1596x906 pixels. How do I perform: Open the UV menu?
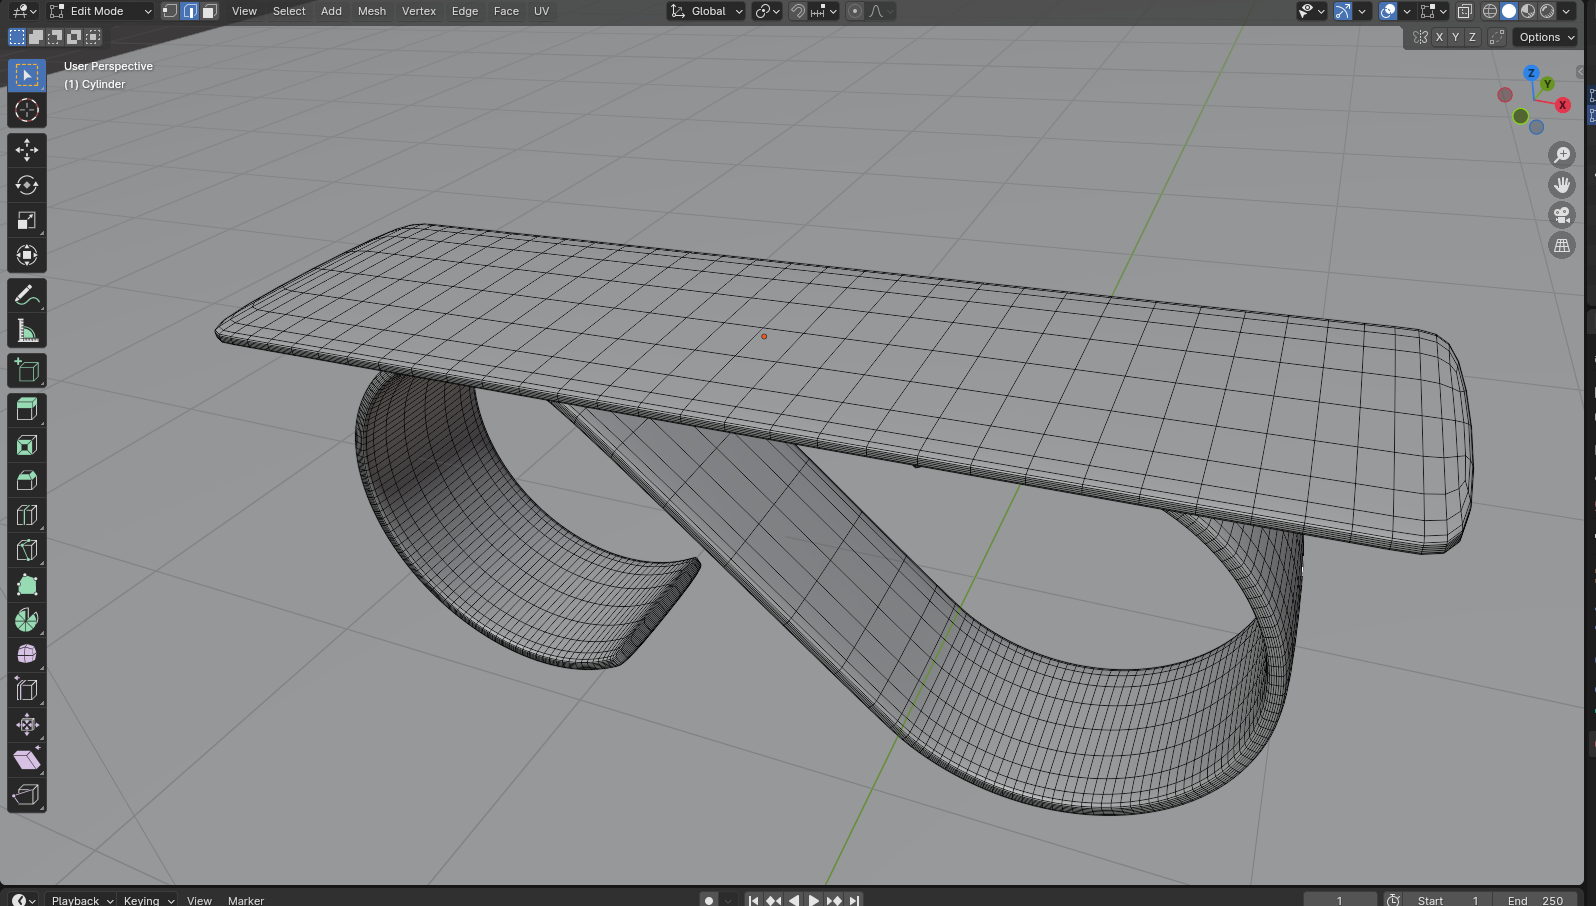coord(541,11)
